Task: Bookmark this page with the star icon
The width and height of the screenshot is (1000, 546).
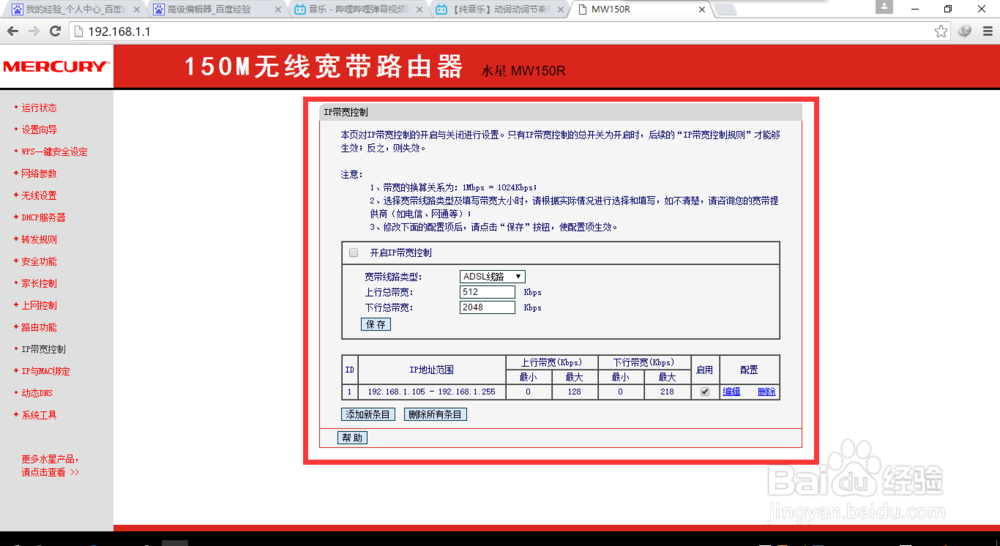Action: [x=941, y=31]
